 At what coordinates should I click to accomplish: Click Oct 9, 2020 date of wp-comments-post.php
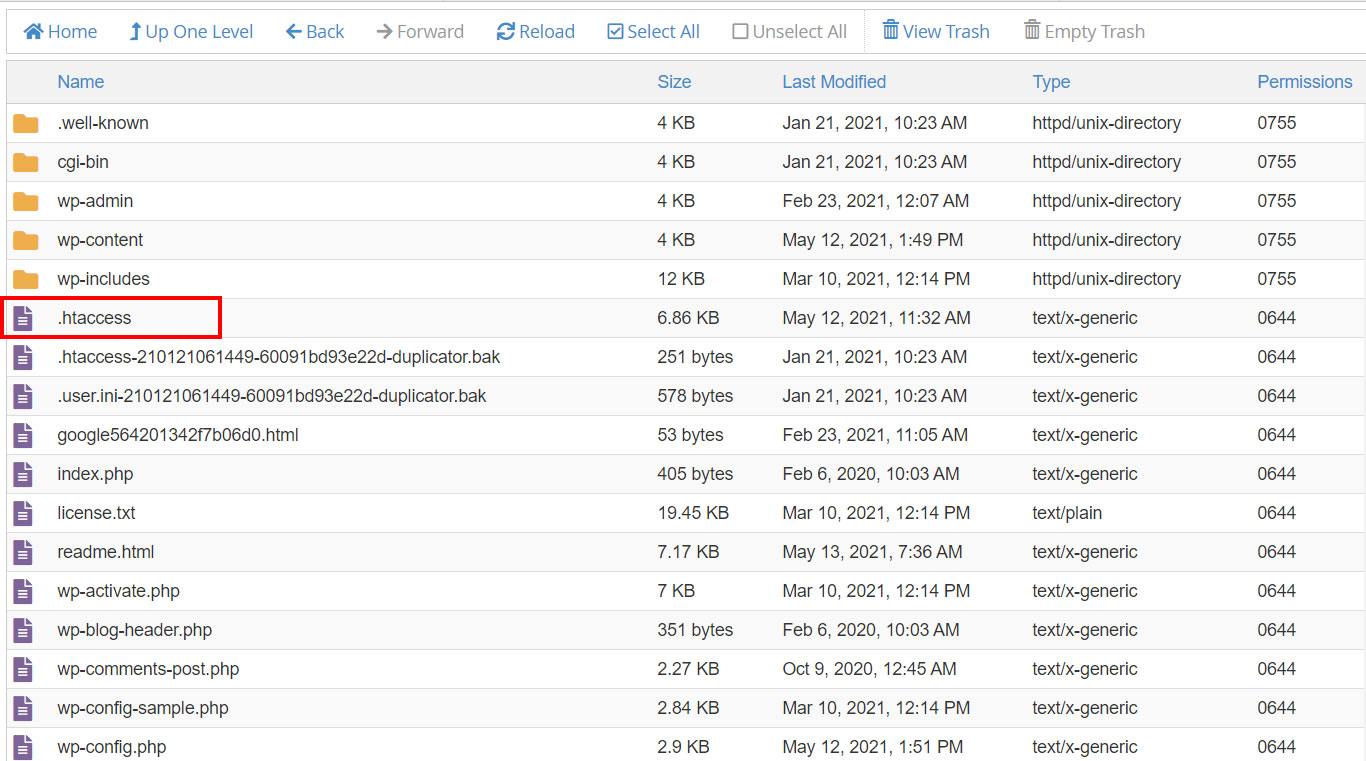point(869,669)
